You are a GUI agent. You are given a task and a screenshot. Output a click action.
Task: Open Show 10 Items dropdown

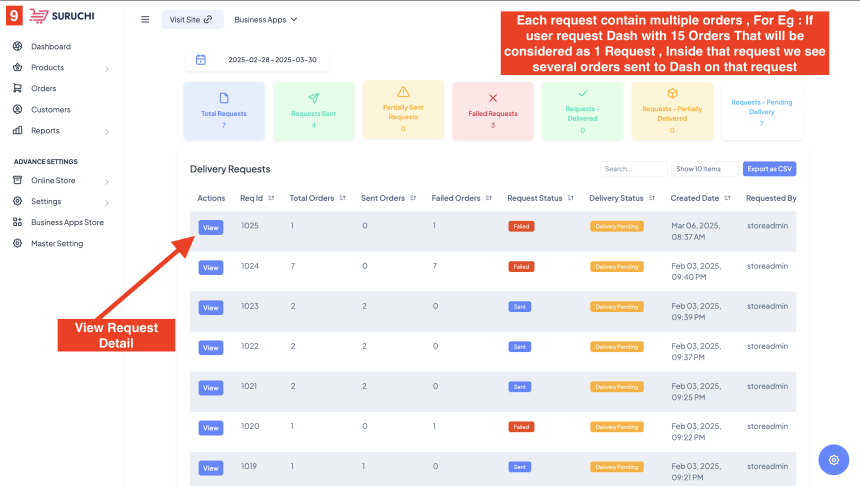tap(703, 169)
